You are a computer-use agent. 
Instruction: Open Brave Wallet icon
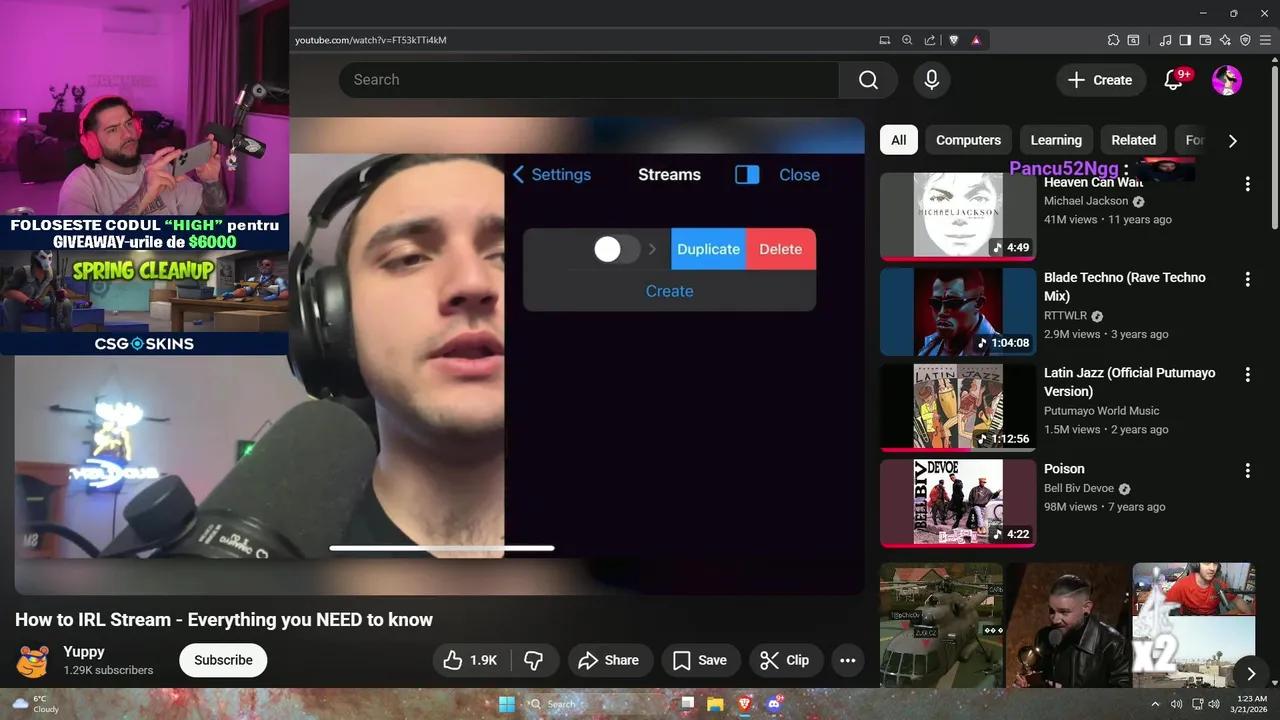click(1205, 40)
